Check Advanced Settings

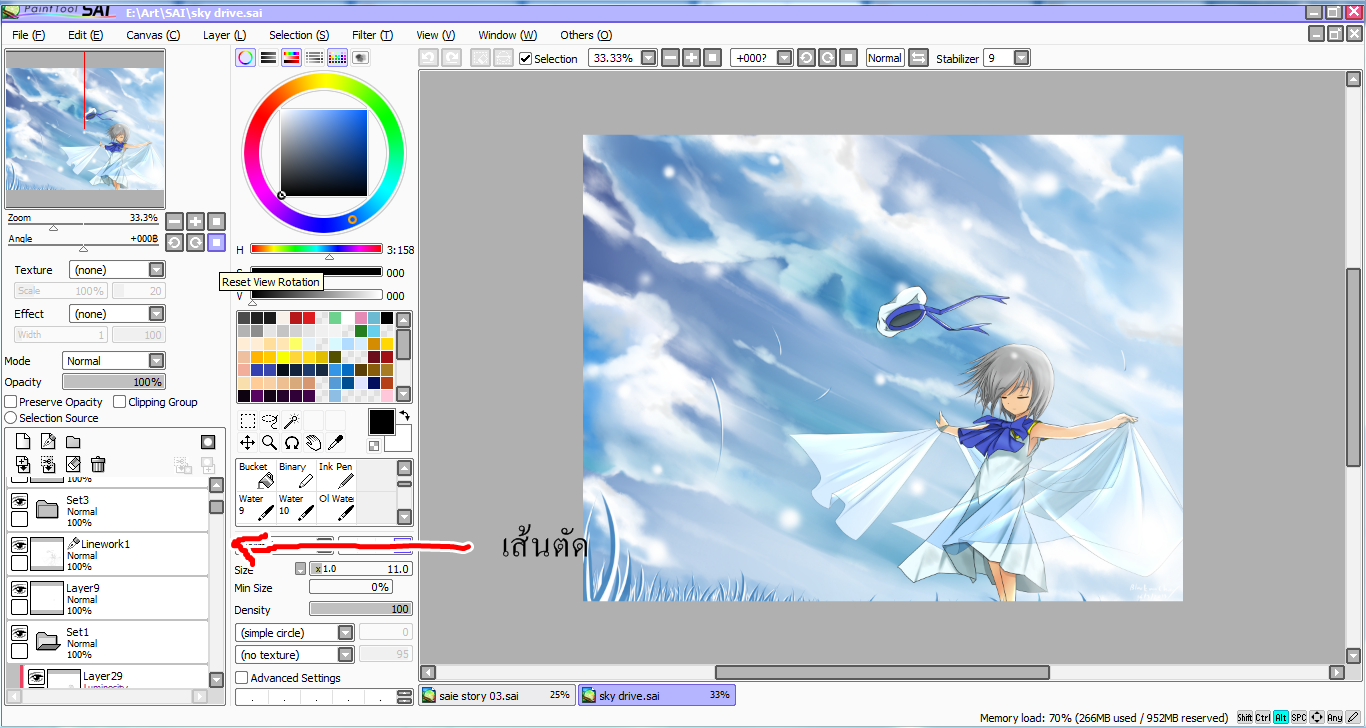click(241, 678)
